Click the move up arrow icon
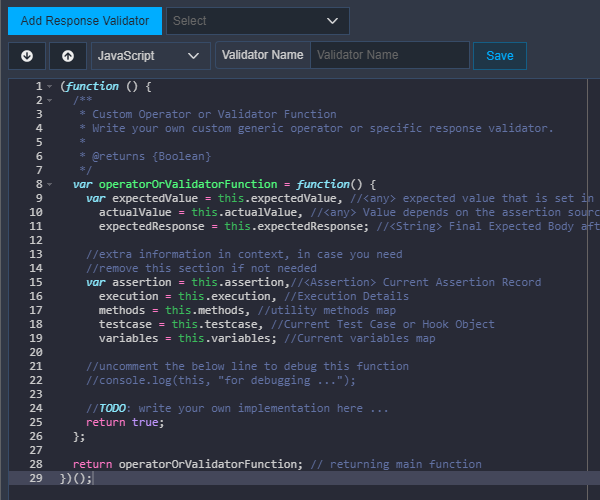The width and height of the screenshot is (600, 500). coord(68,56)
